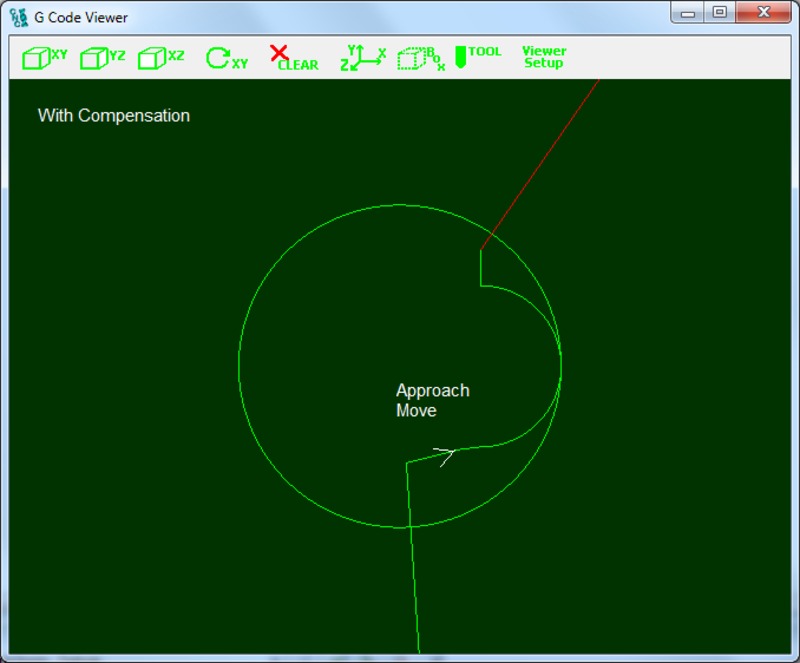
Task: Click the 'Approach Move' annotation text
Action: [432, 400]
